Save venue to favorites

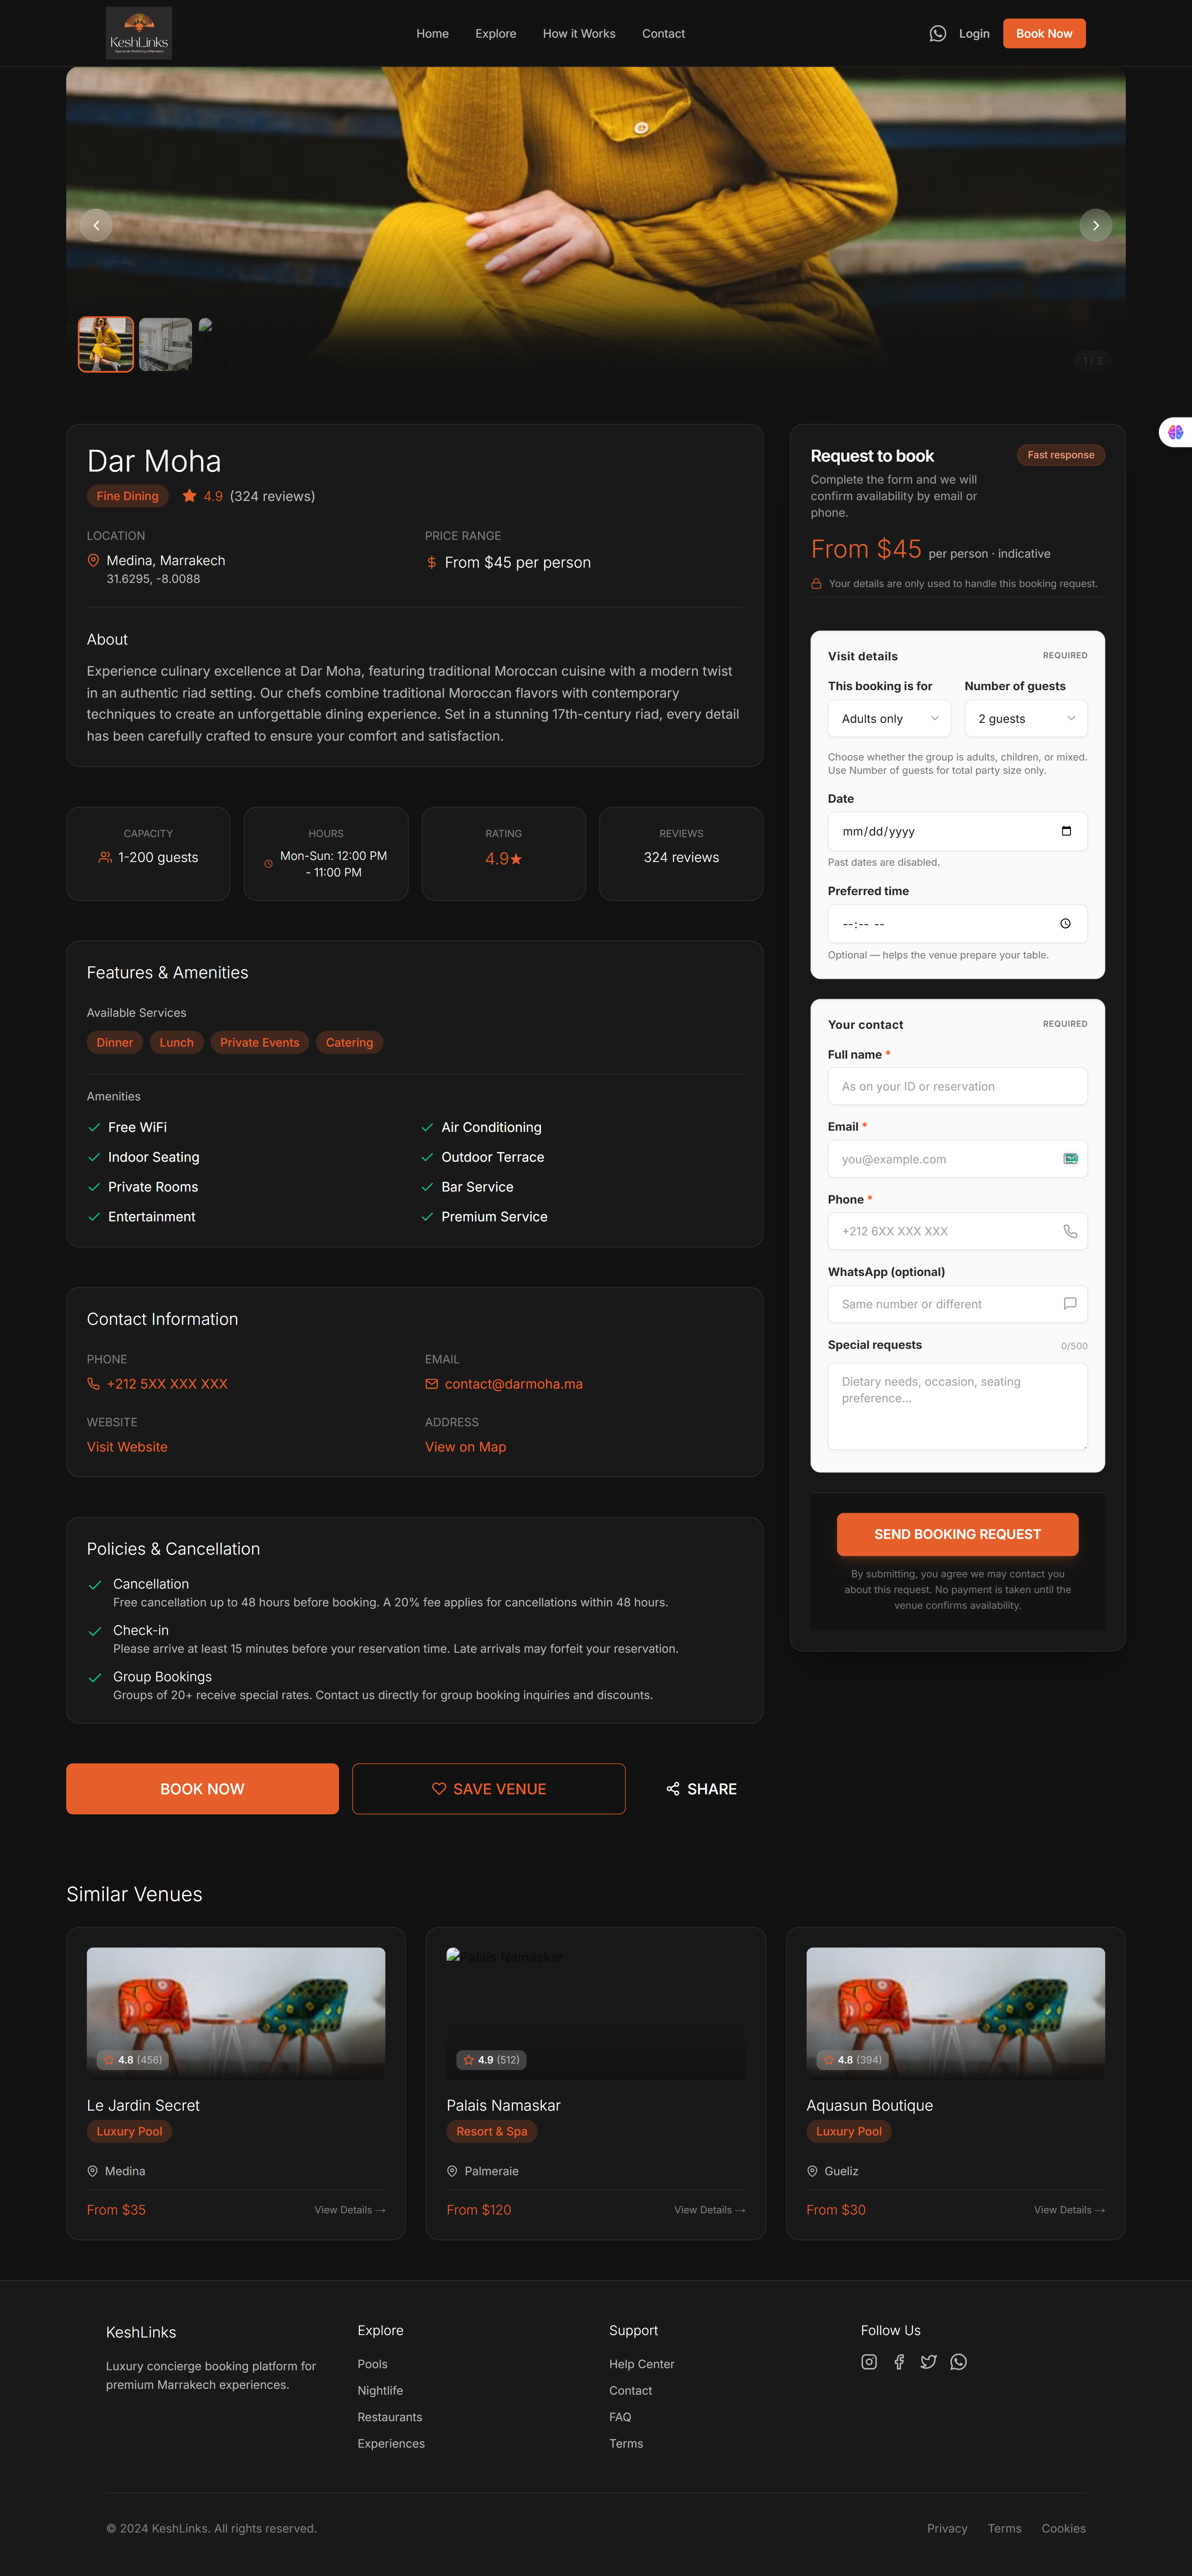[x=489, y=1788]
